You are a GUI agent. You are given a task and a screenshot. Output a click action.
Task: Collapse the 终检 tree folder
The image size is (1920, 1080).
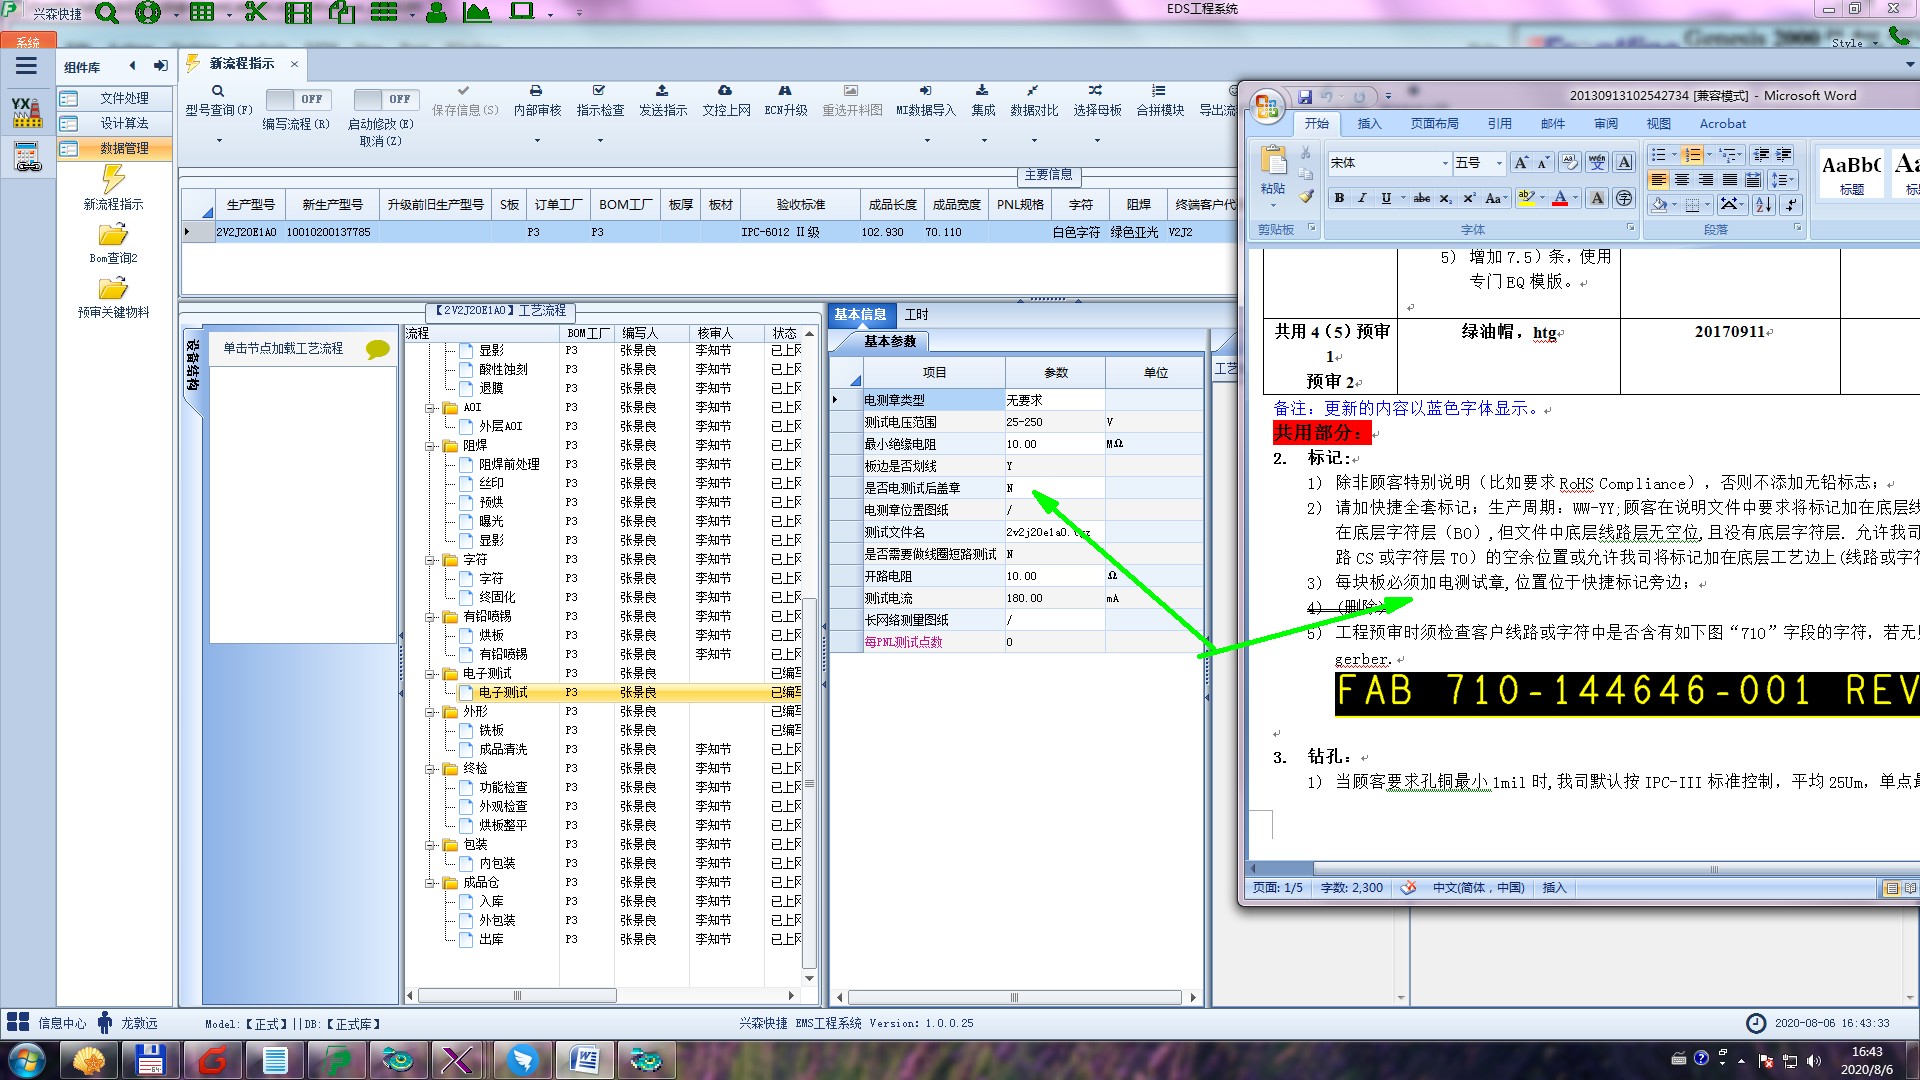[x=430, y=769]
